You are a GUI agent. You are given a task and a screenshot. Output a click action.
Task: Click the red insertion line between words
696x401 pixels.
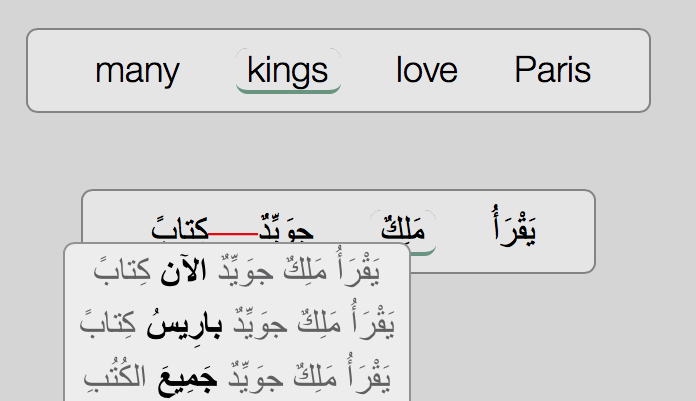(x=233, y=234)
